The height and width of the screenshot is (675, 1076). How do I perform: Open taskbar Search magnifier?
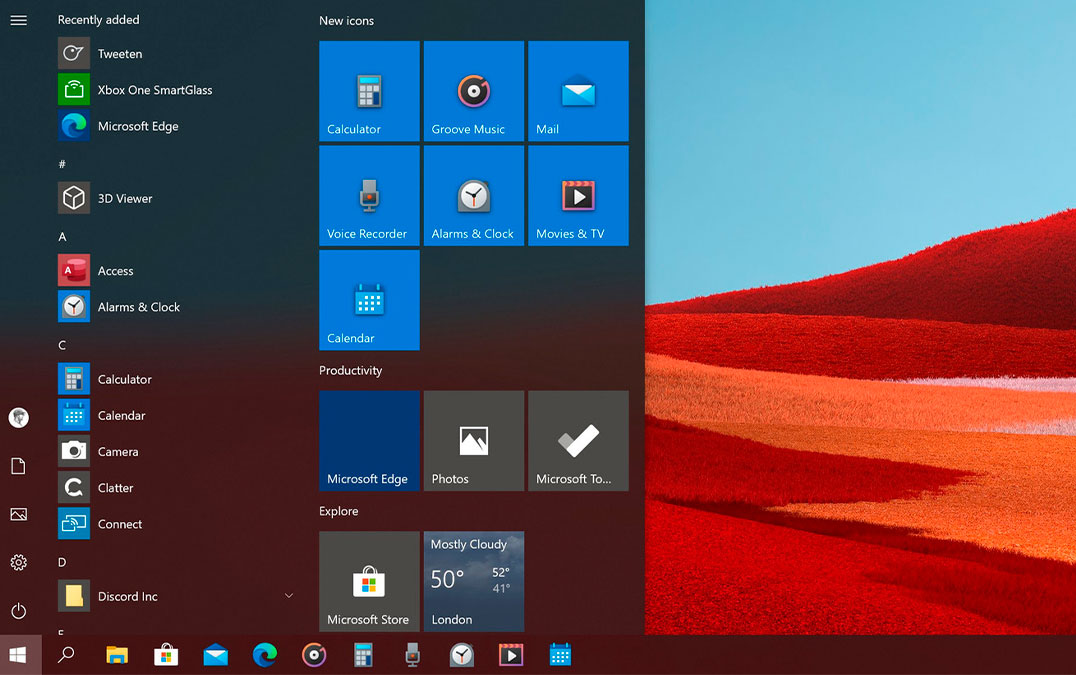(66, 655)
